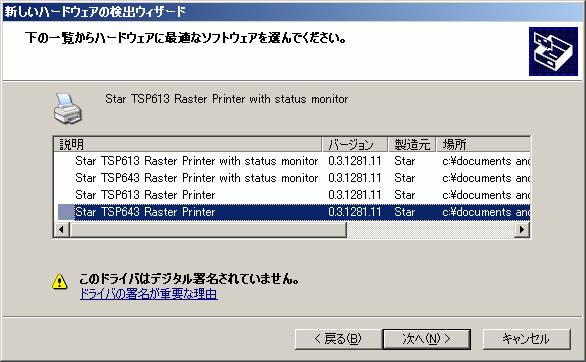Open the ドライバの署名が重要な理由 link

tap(149, 294)
